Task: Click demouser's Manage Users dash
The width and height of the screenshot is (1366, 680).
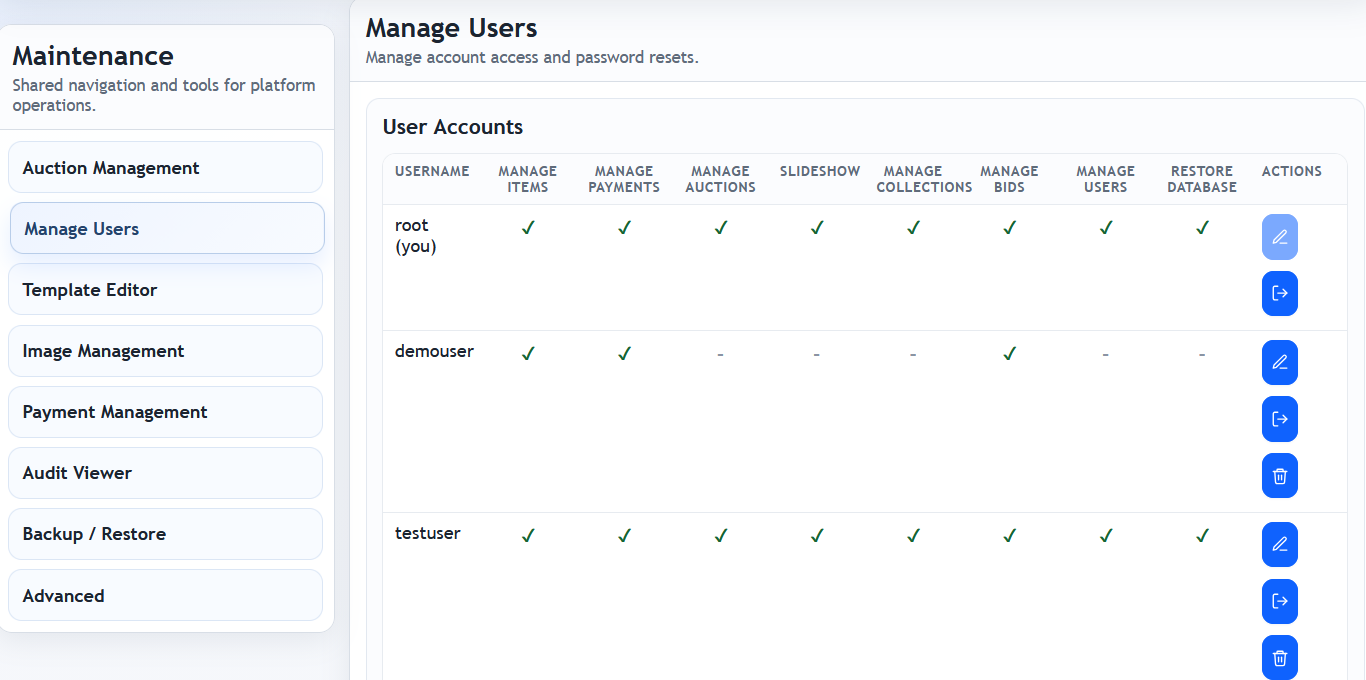Action: click(1105, 354)
